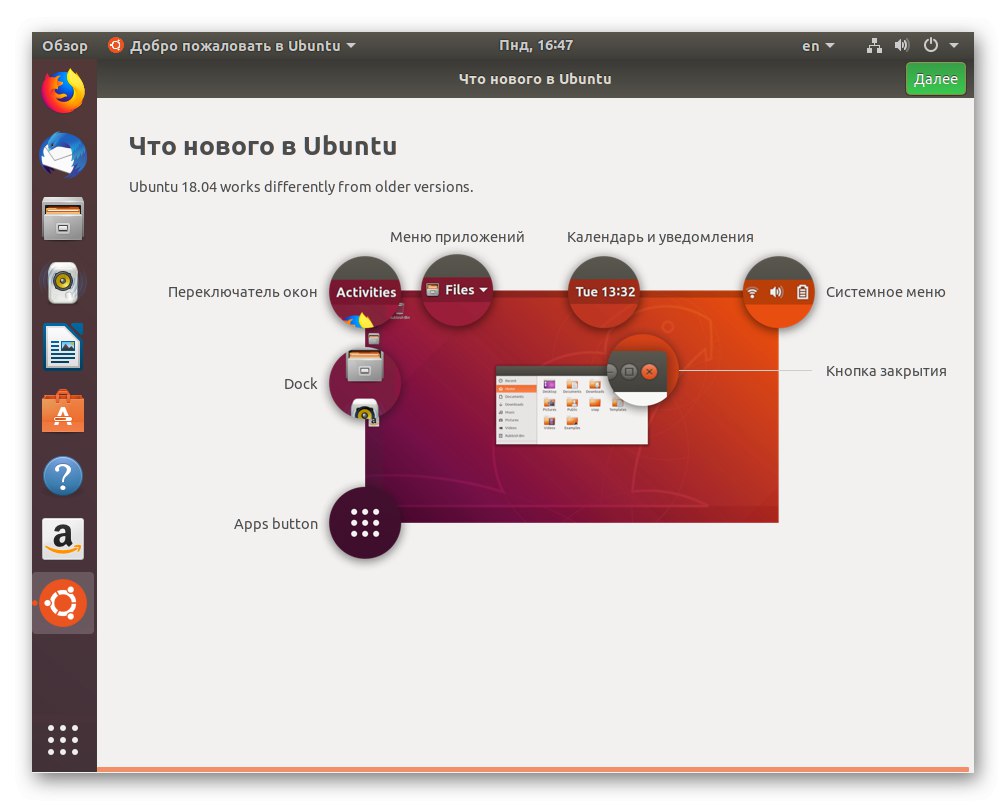
Task: Click the Dock label text
Action: [x=300, y=384]
